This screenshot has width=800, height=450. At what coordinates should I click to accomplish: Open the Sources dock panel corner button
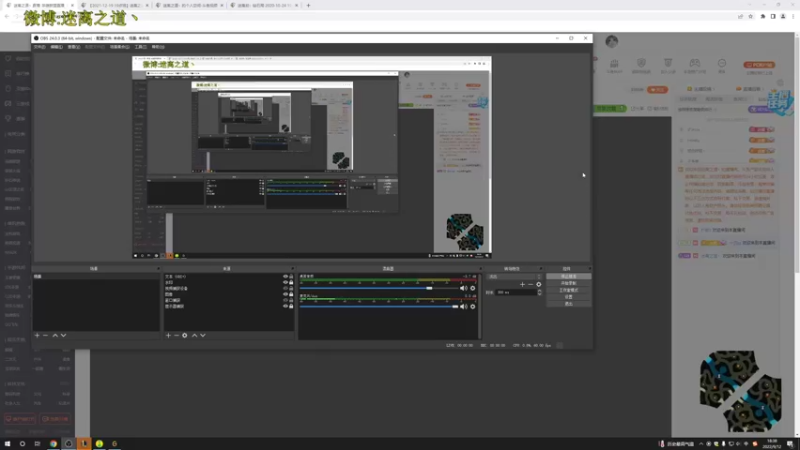292,268
